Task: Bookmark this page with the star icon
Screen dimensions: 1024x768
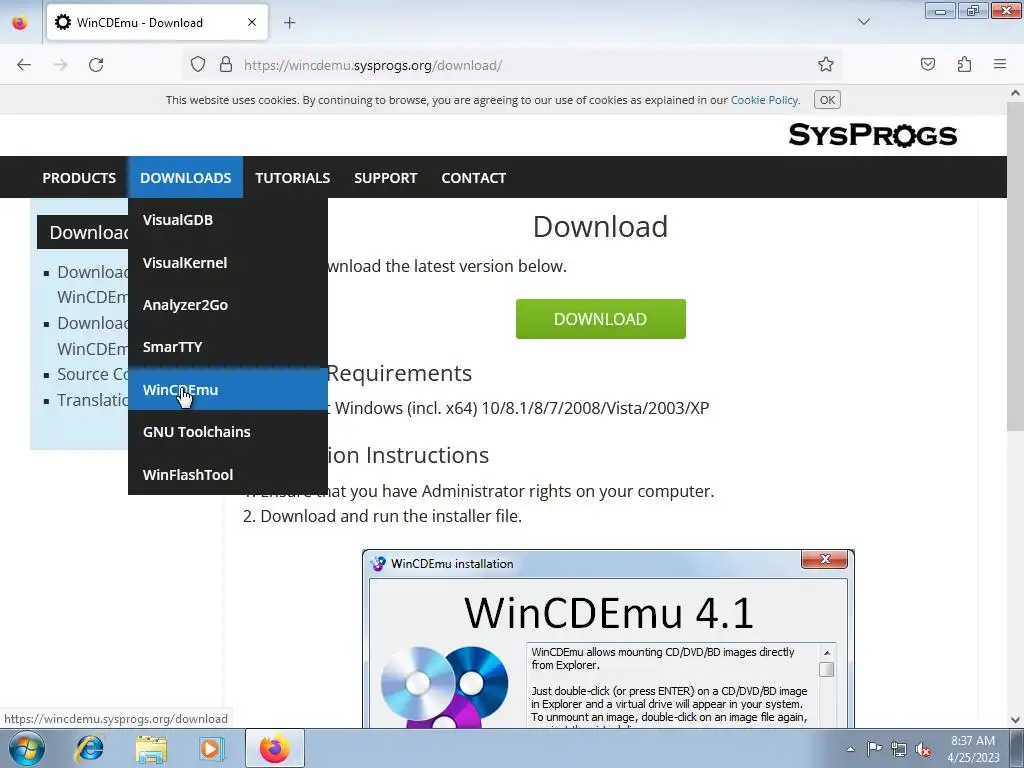Action: point(825,64)
